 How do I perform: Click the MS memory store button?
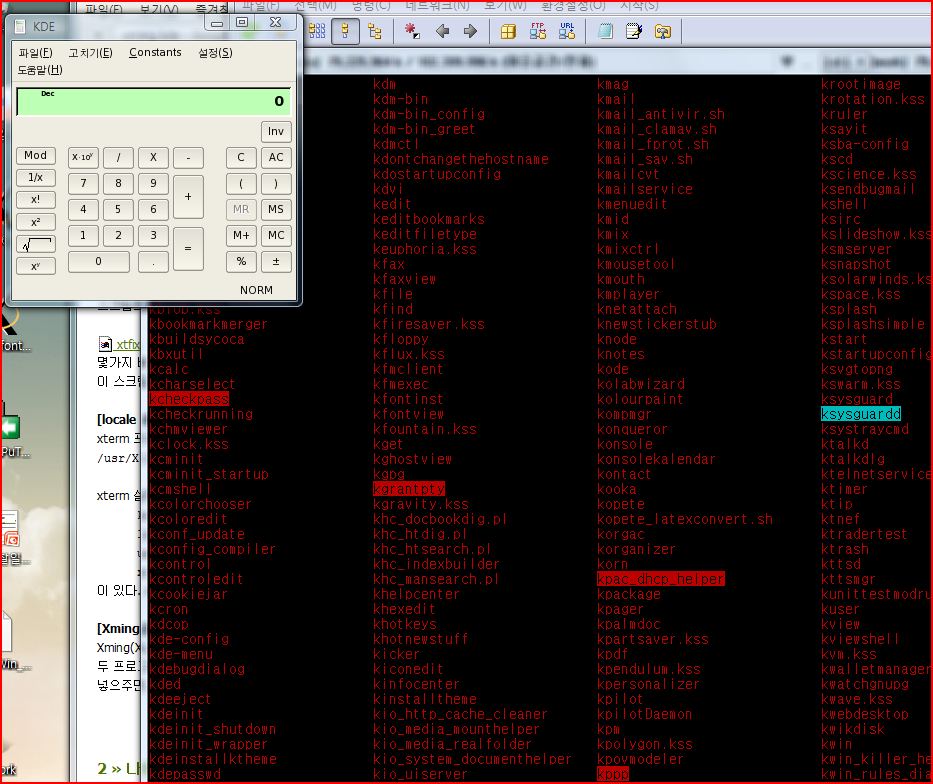pyautogui.click(x=276, y=209)
